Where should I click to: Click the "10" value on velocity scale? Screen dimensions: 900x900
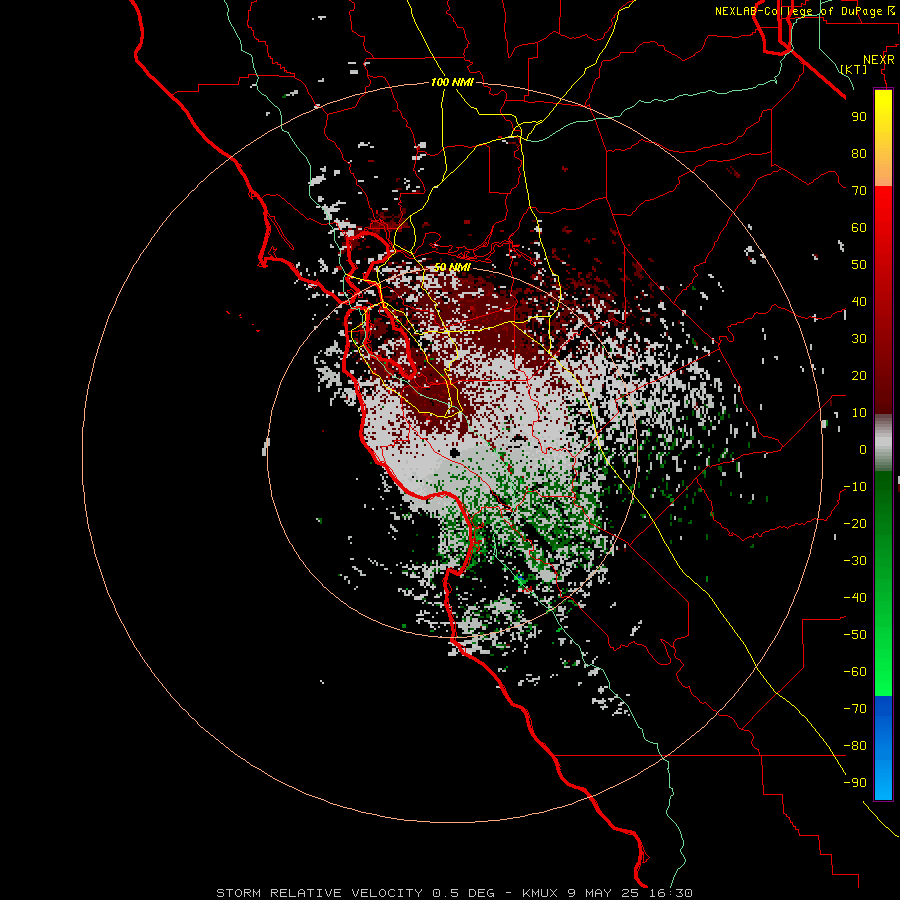(x=859, y=413)
